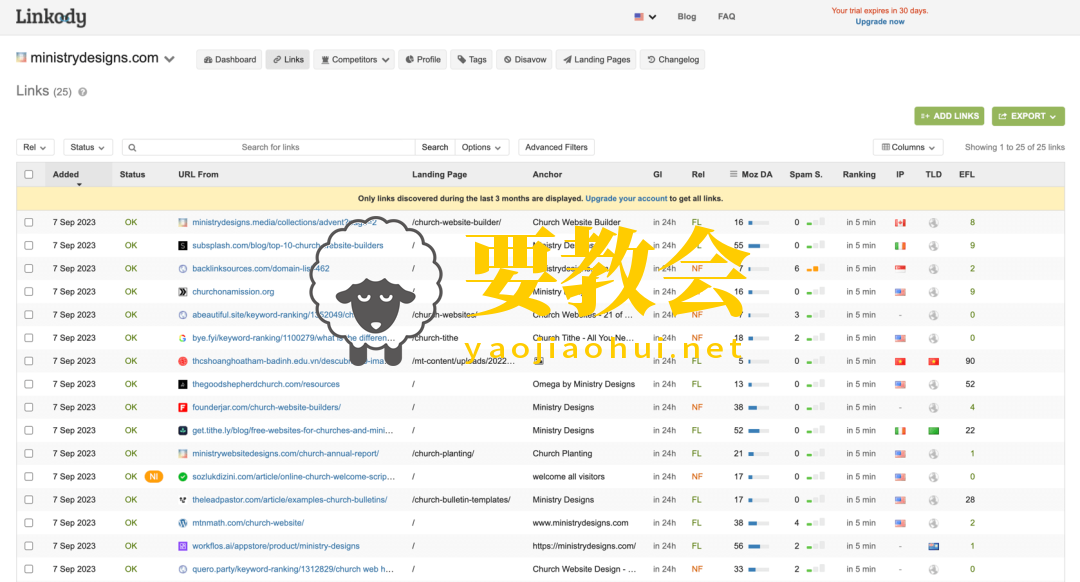Check the backlinksources.com row checkbox
This screenshot has width=1080, height=582.
click(28, 269)
